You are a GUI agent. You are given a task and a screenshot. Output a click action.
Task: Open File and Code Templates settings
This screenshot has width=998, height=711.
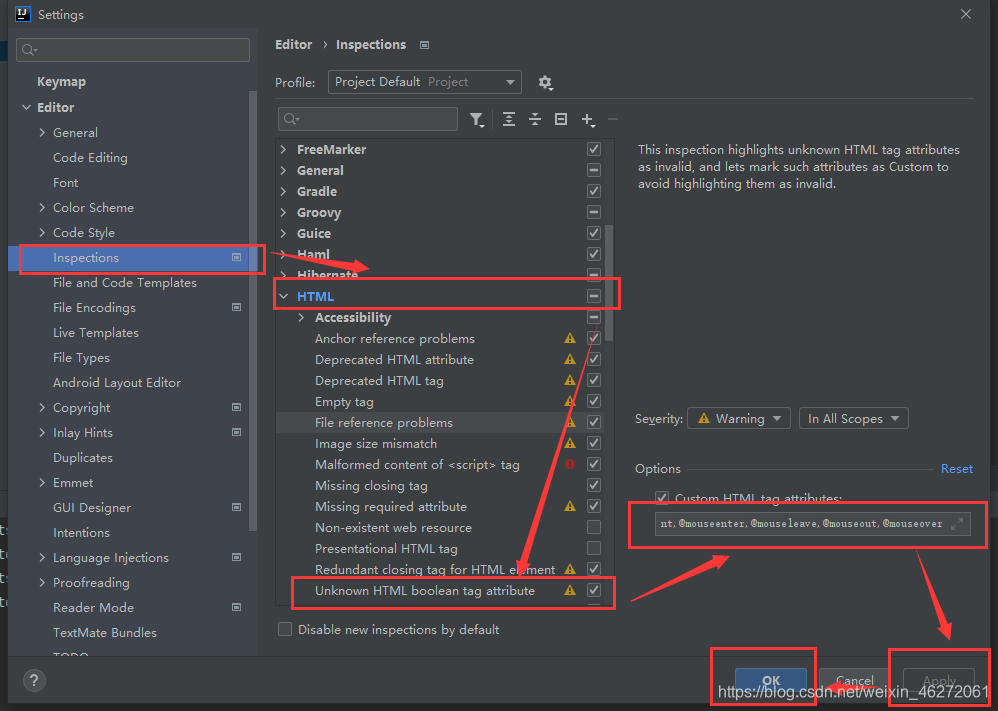125,283
